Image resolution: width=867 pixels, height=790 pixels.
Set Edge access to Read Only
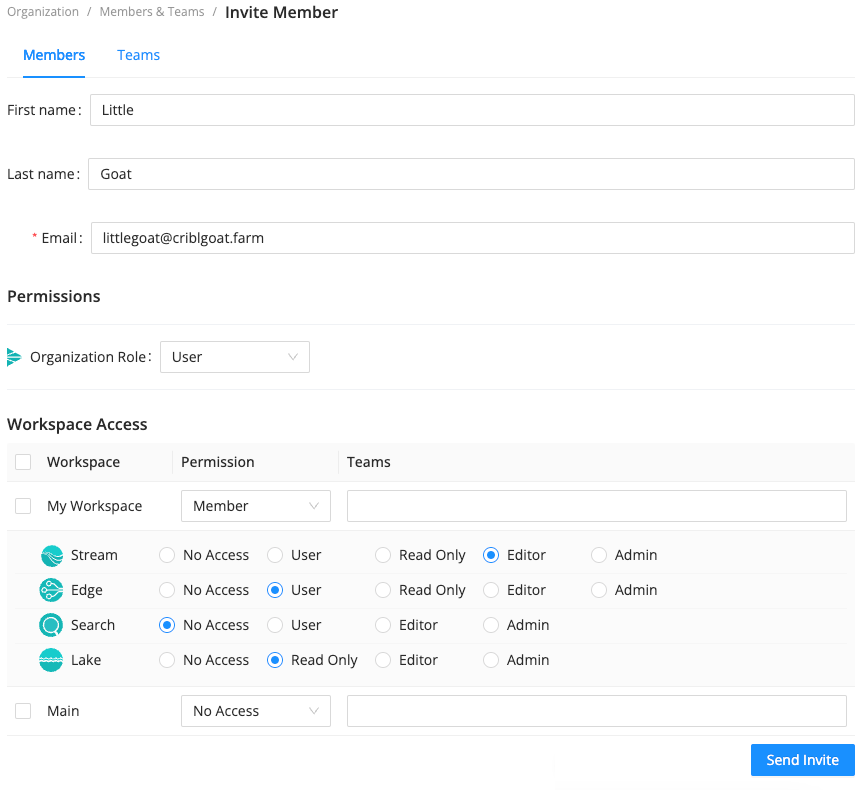coord(383,590)
